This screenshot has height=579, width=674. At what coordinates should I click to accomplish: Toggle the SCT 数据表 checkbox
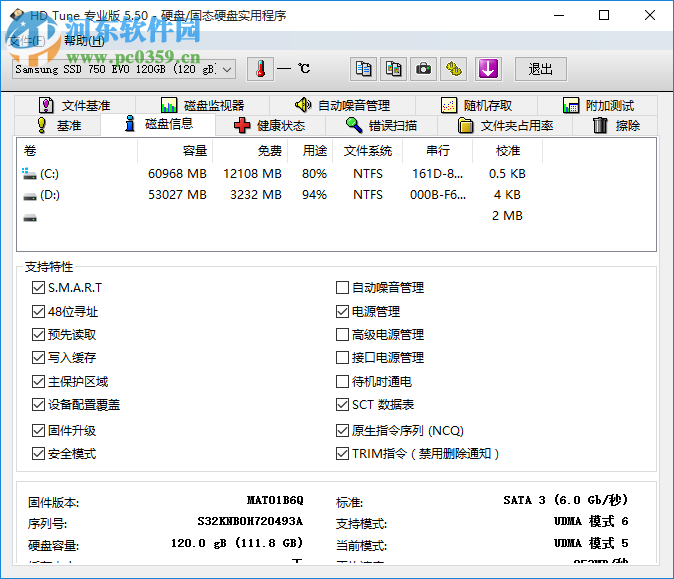[x=342, y=404]
